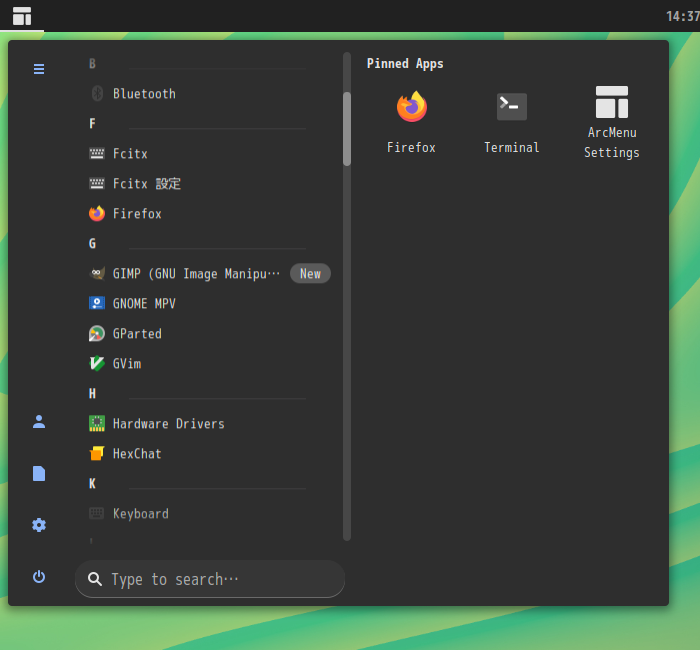Click the Hardware Drivers chip icon
Image resolution: width=700 pixels, height=650 pixels.
97,423
